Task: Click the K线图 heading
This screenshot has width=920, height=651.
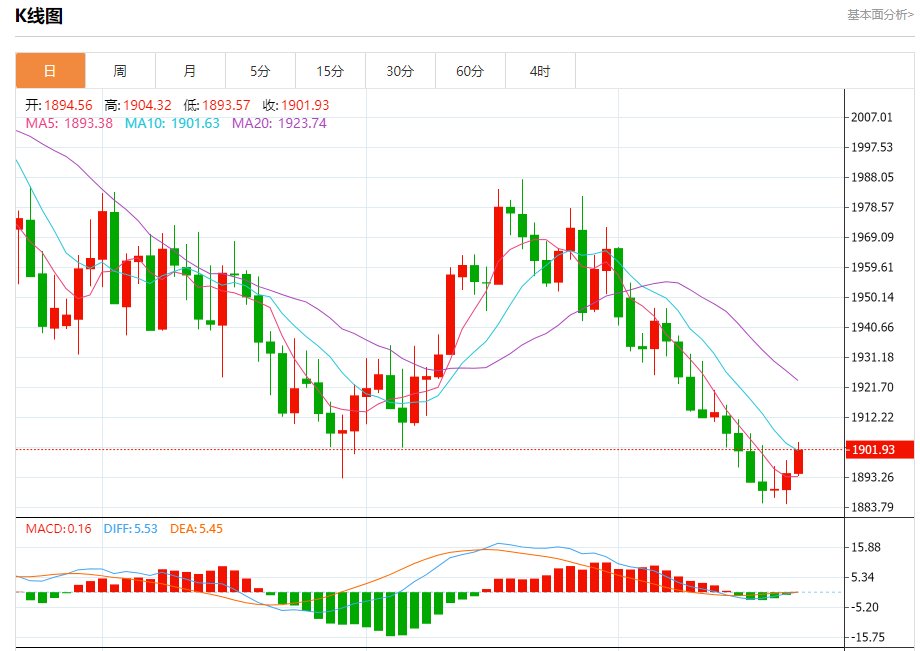Action: pos(39,16)
